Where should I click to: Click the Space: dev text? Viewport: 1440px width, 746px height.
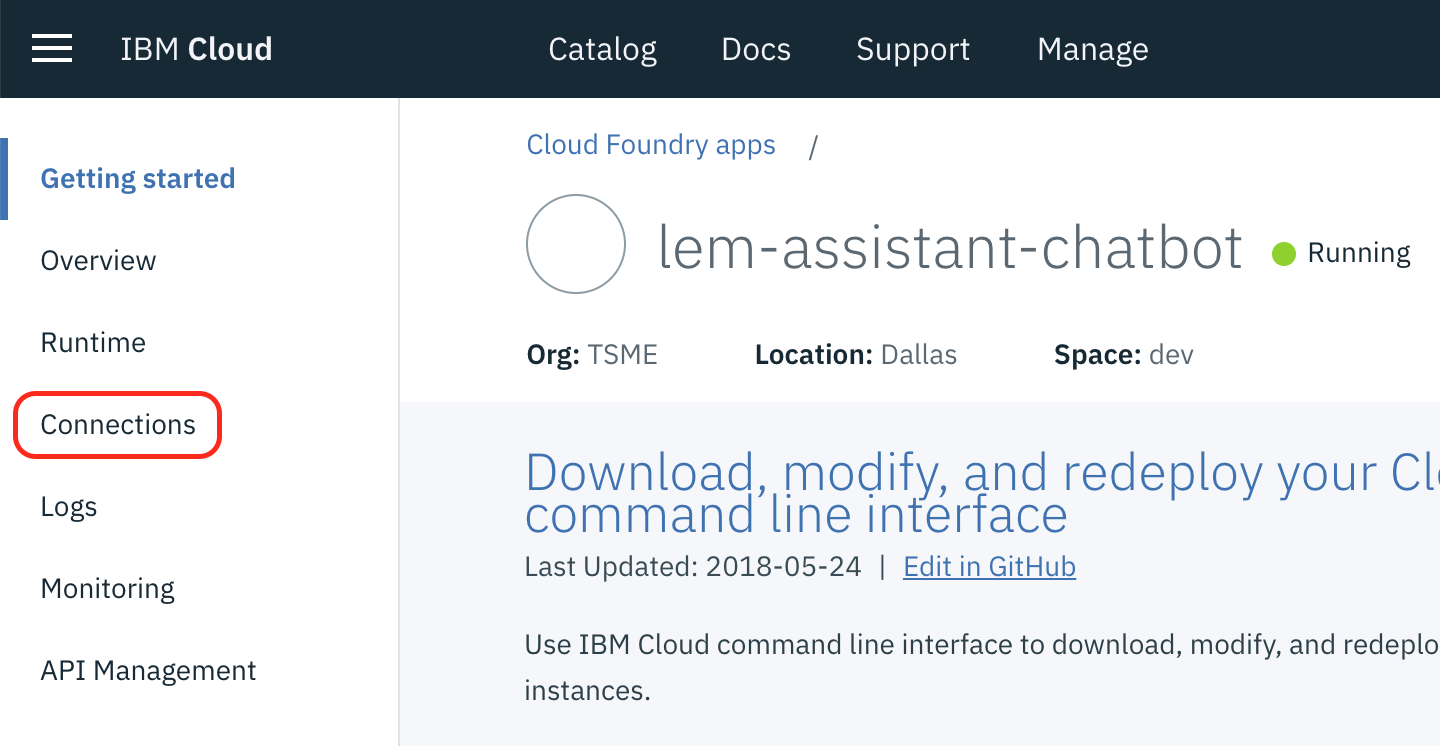(1124, 355)
